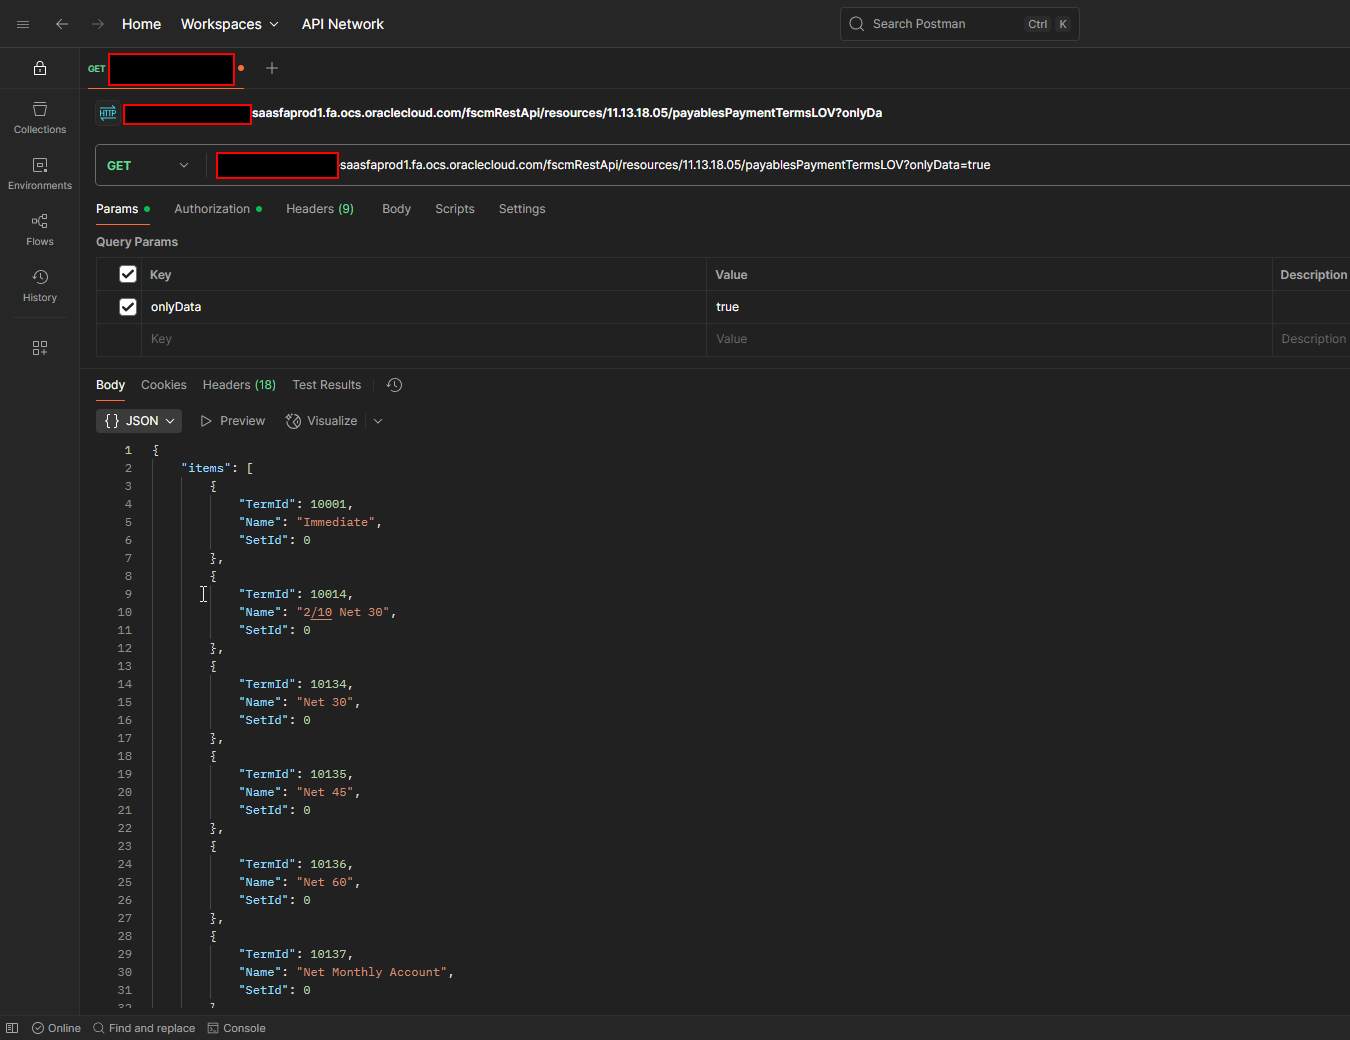The width and height of the screenshot is (1350, 1040).
Task: Click the Visualize button
Action: [322, 421]
